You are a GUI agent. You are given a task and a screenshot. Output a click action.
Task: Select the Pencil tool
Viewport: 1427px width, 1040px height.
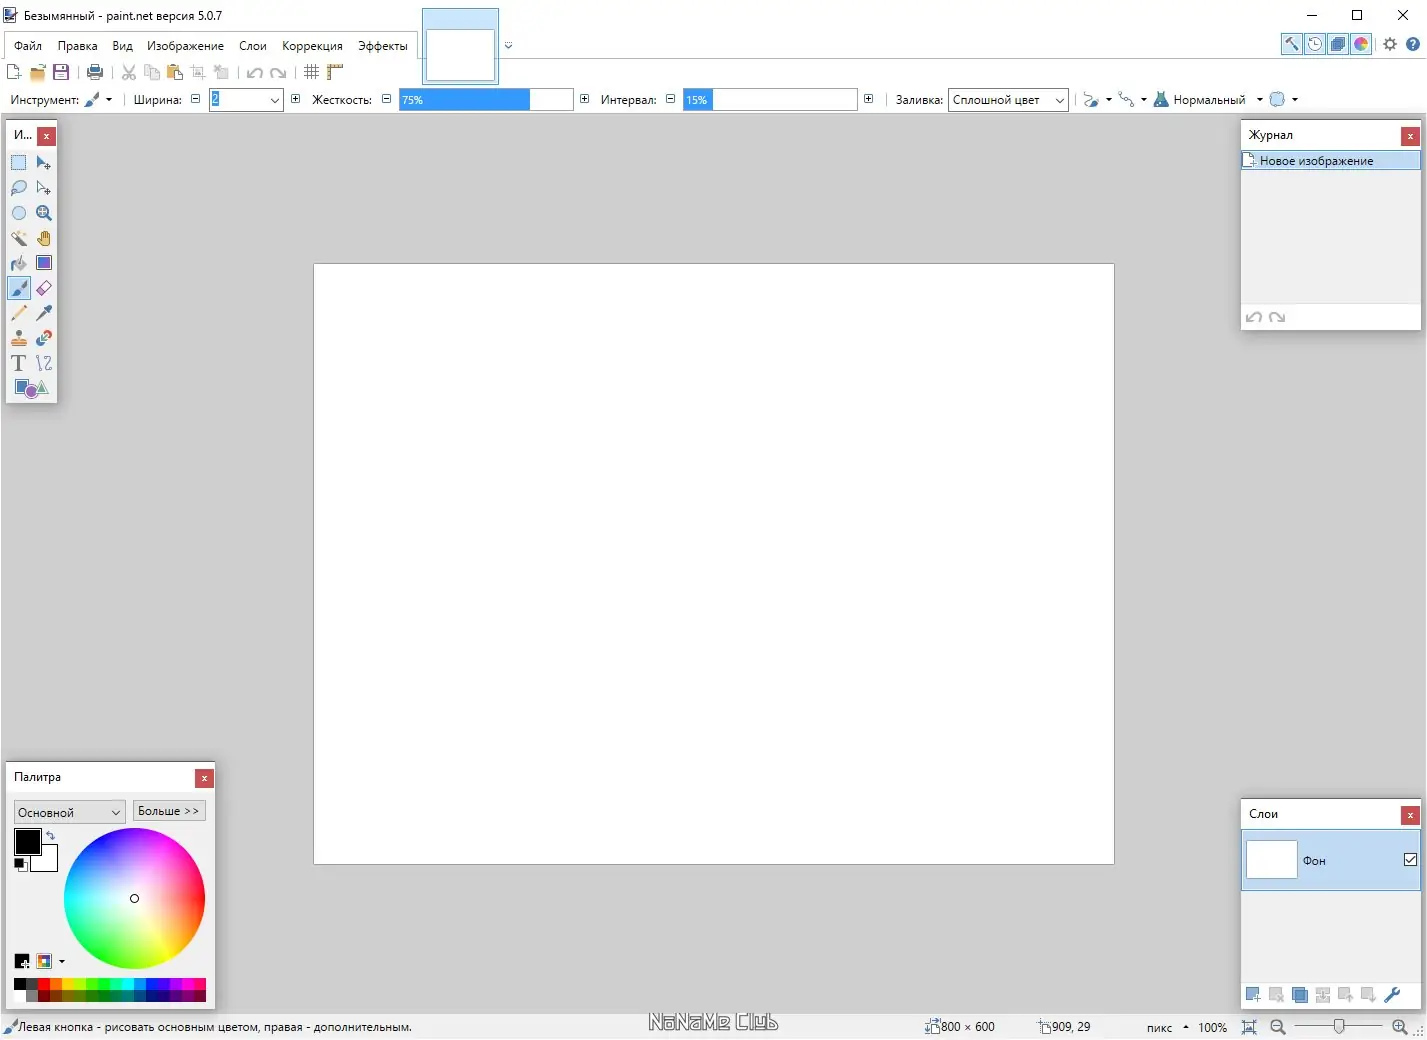19,313
